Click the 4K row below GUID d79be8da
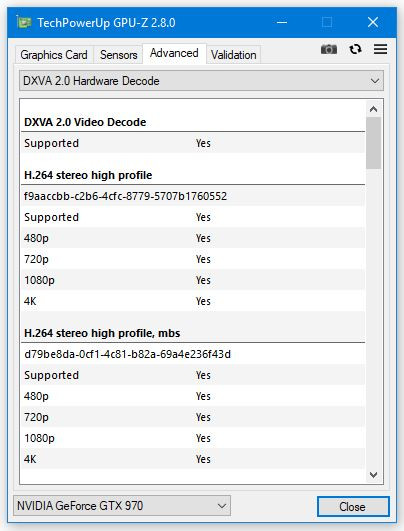The image size is (404, 531). [193, 459]
